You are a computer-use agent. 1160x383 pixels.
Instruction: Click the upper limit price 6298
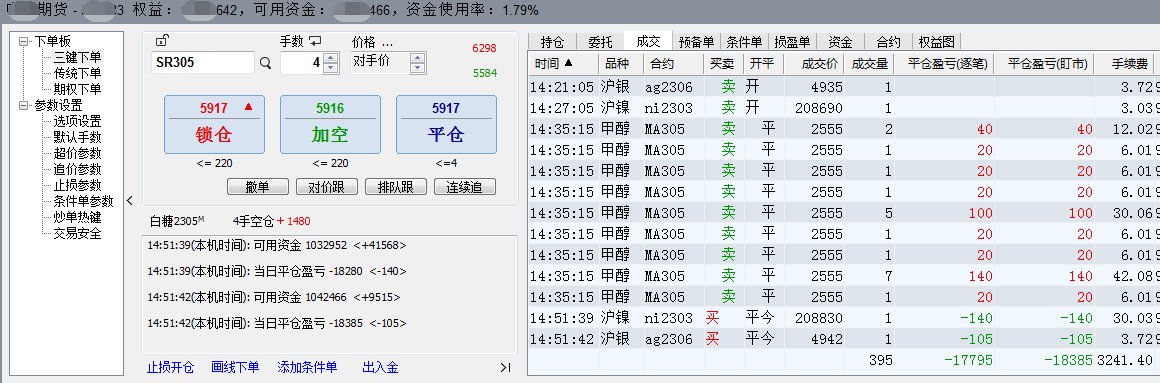click(485, 48)
